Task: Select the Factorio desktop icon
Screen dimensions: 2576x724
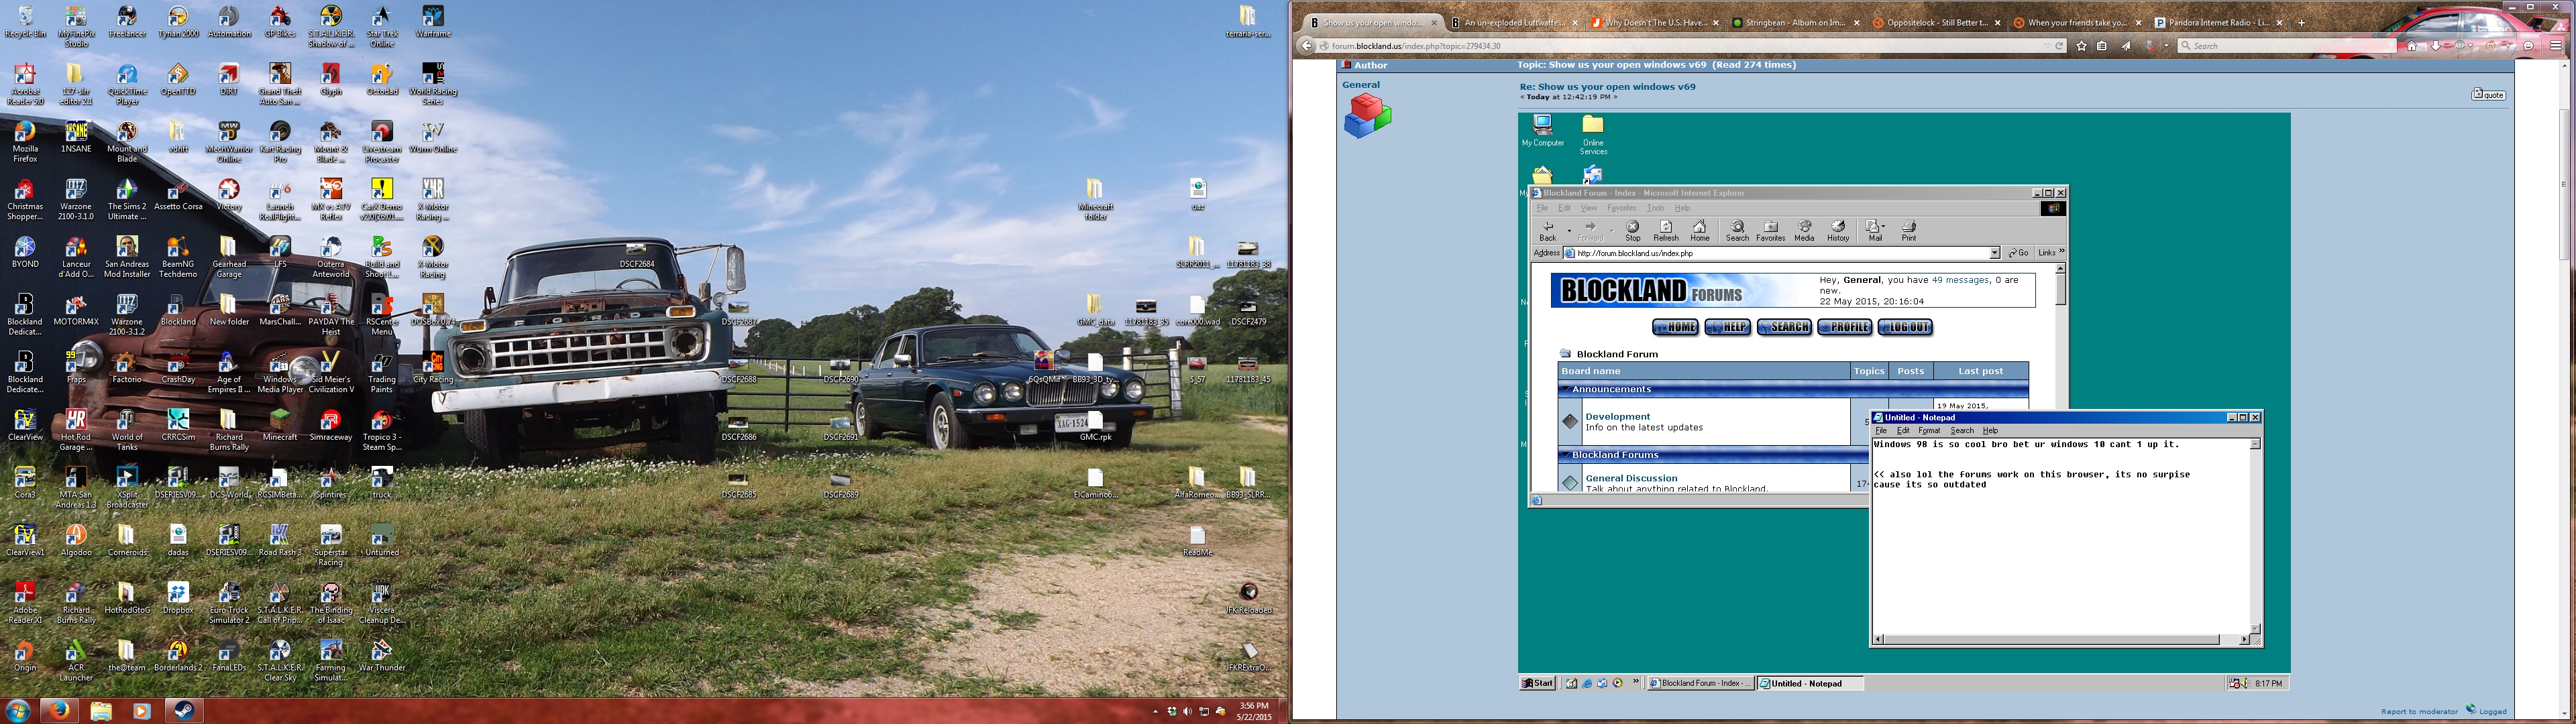Action: (127, 367)
